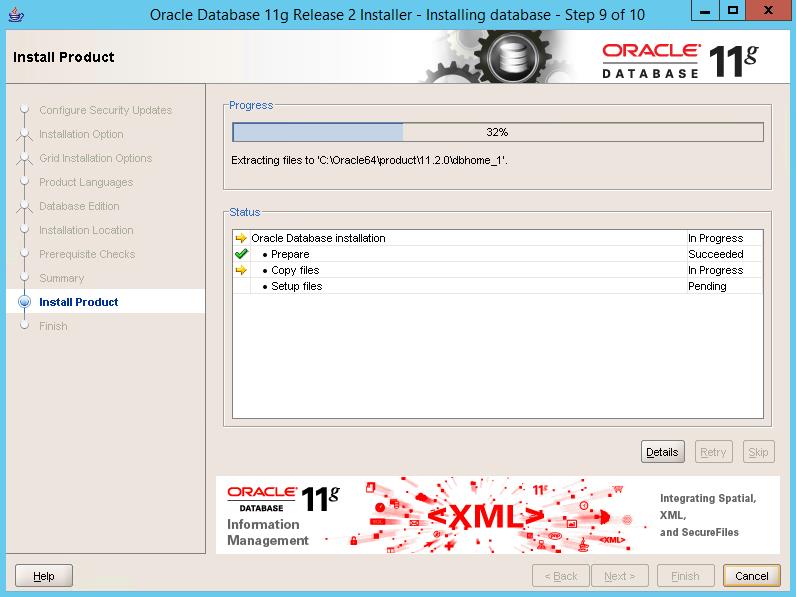Screen dimensions: 796x597
Task: Click the 32% progress bar
Action: 498,132
